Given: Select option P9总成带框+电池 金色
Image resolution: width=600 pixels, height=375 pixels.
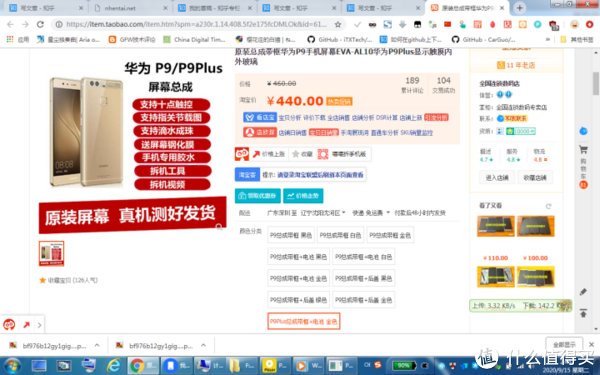Looking at the screenshot, I should pos(298,278).
